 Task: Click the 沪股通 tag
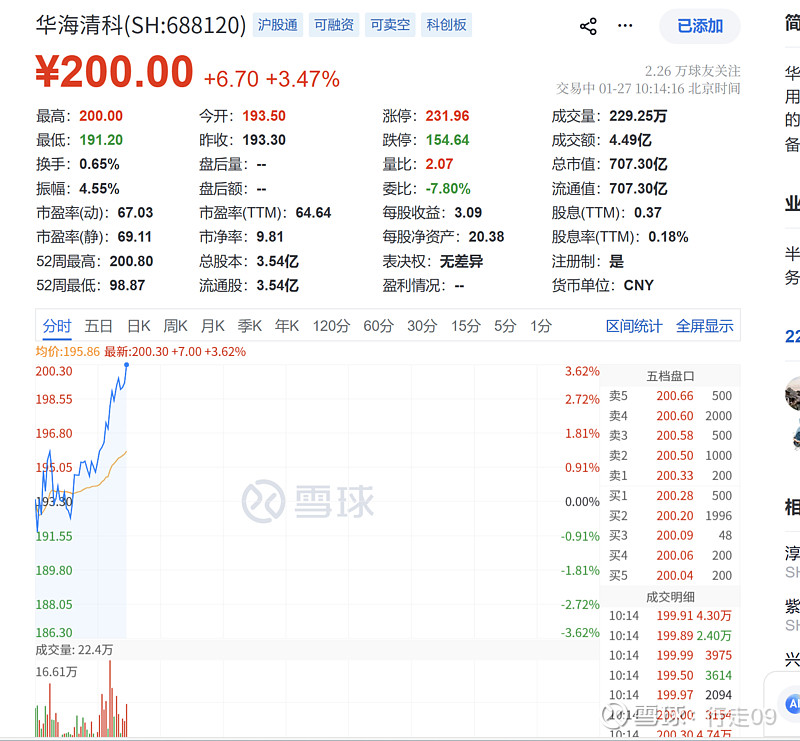(278, 25)
